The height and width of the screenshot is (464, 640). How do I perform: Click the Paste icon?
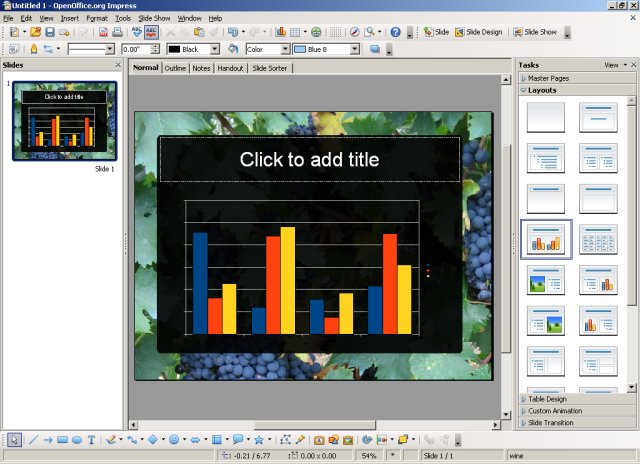pos(199,32)
